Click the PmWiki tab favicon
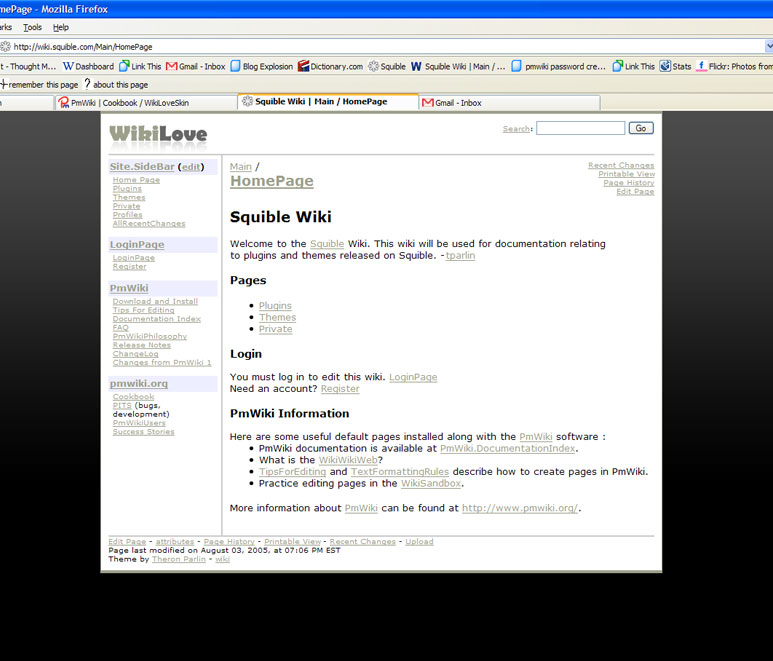This screenshot has width=773, height=661. point(64,103)
